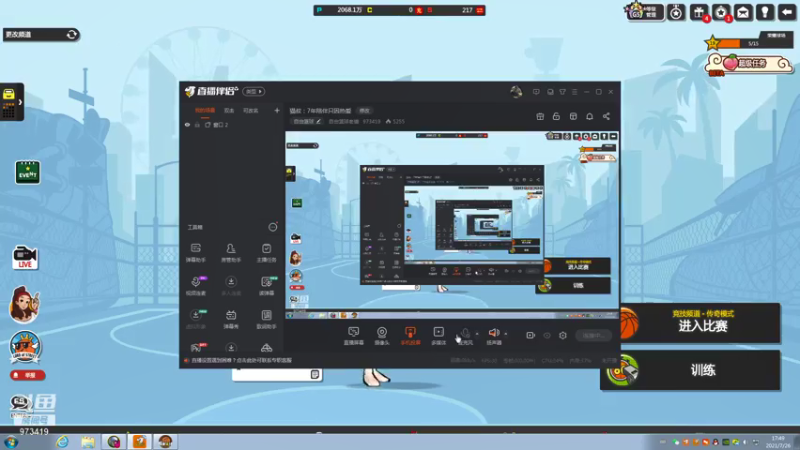Open the message icon in streaming title bar
800x450 pixels.
point(536,92)
